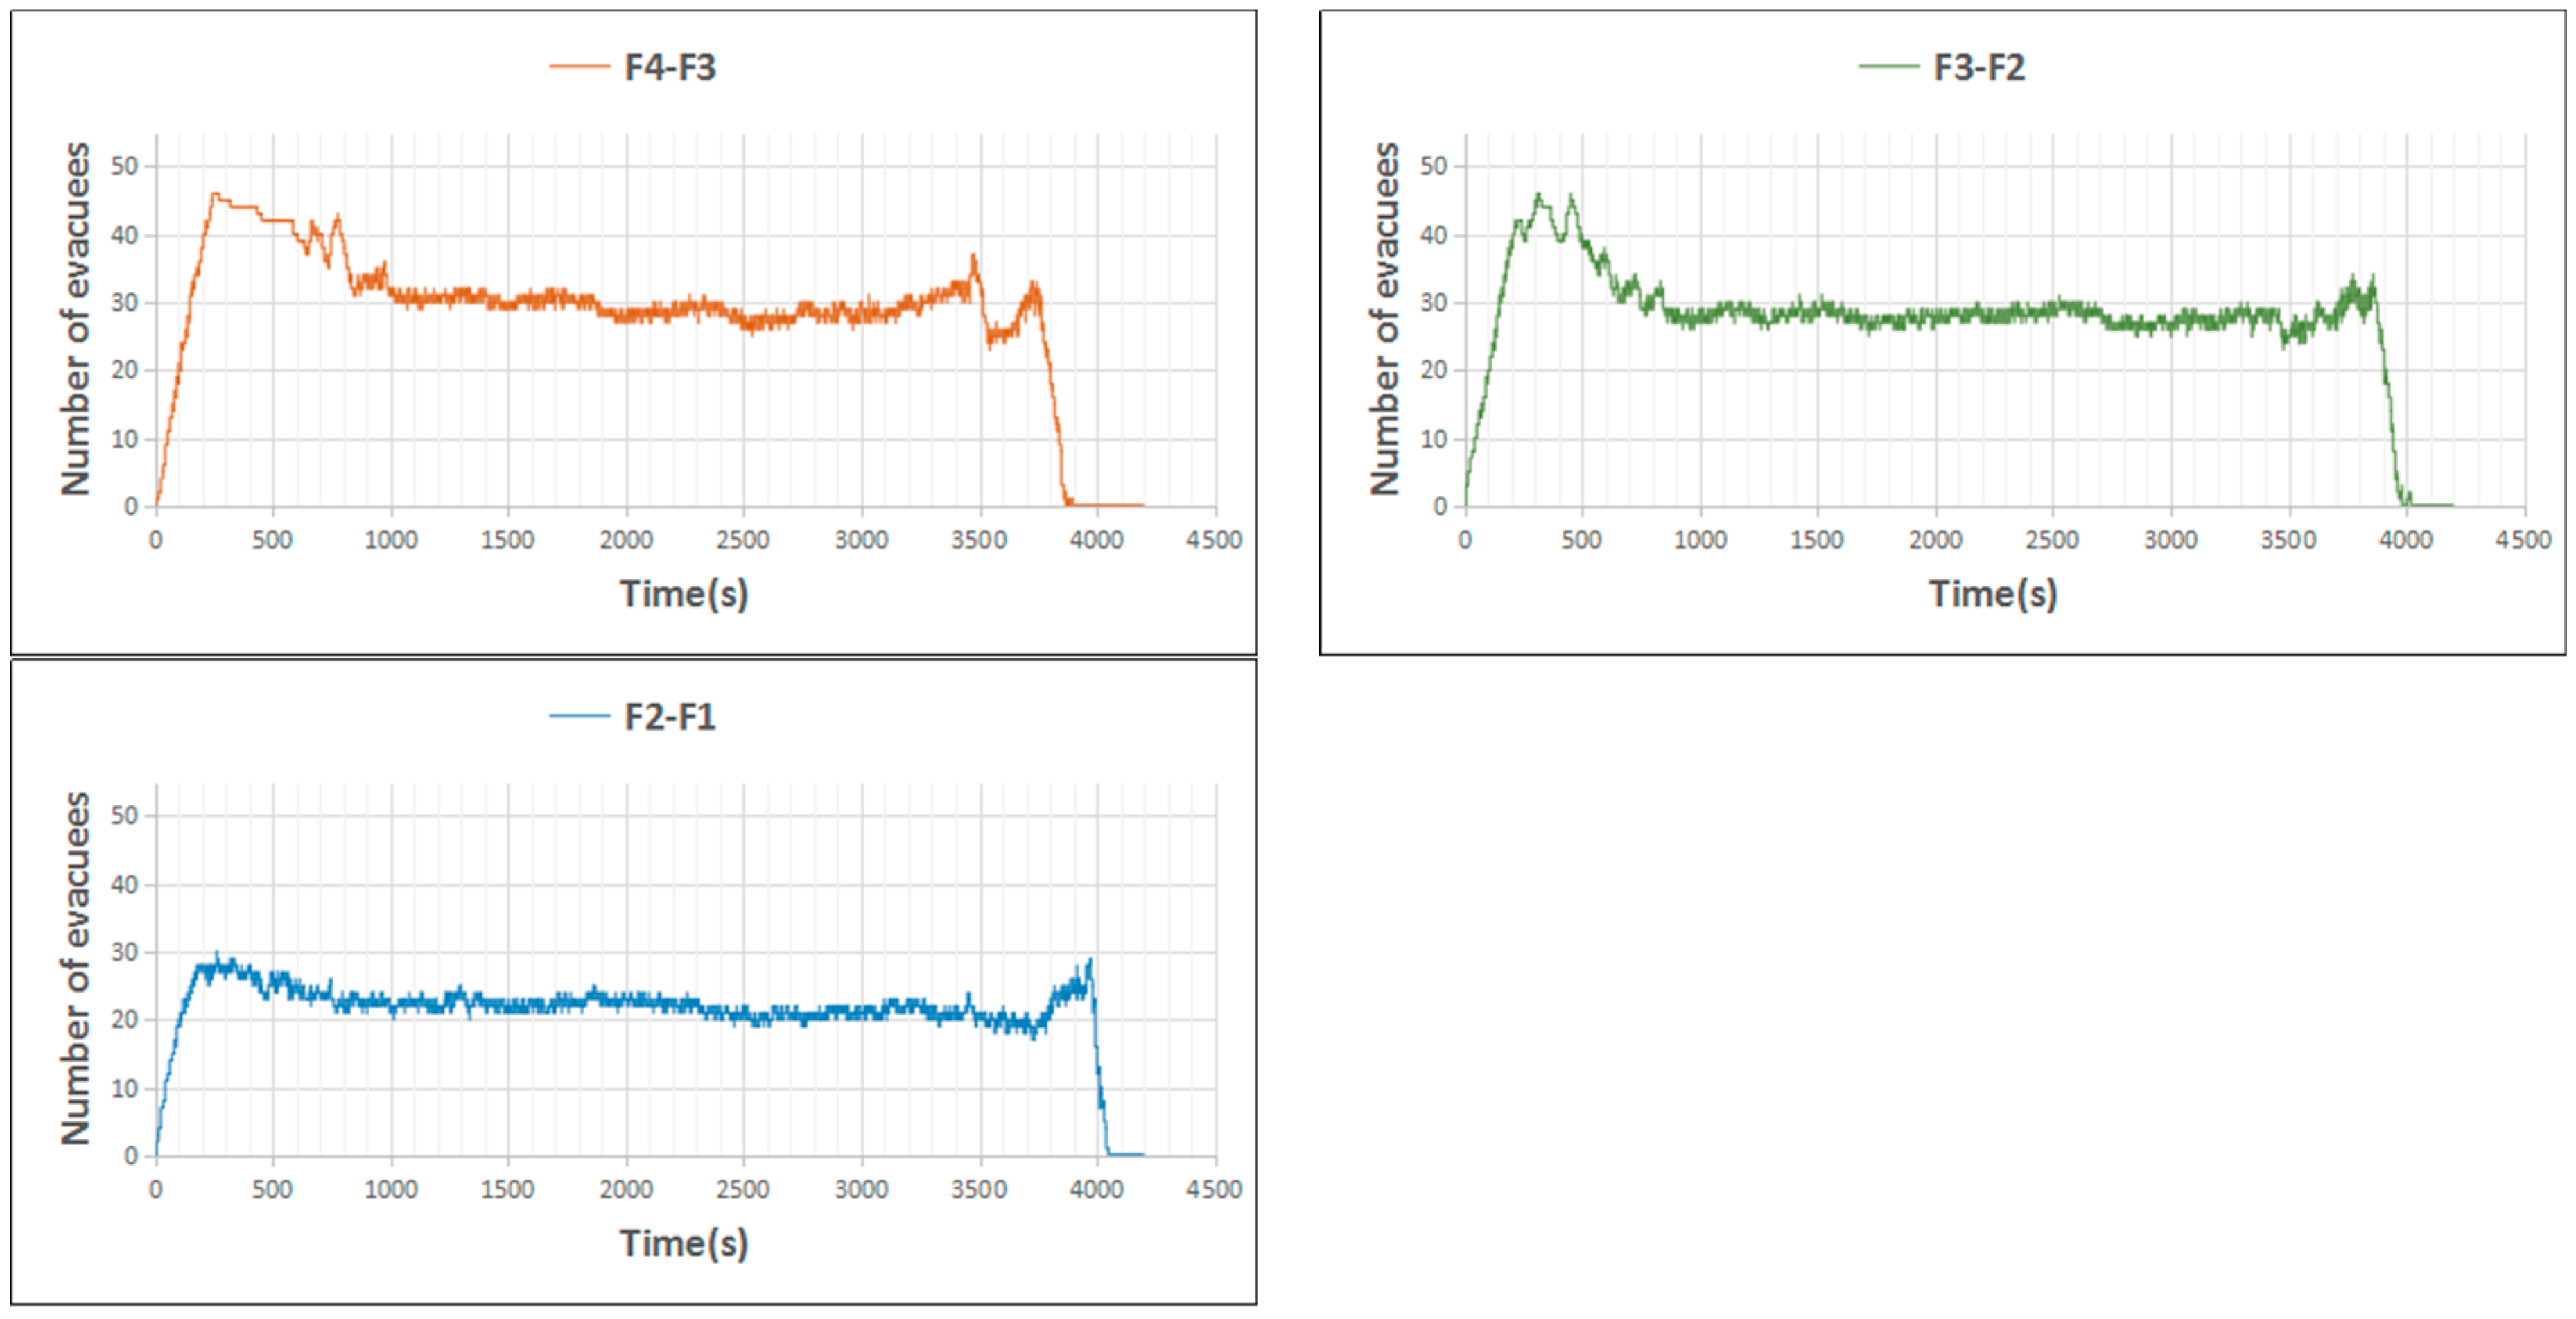Click y-axis value 20 in F2-F1 chart
Image resolution: width=2576 pixels, height=1319 pixels.
click(124, 1020)
